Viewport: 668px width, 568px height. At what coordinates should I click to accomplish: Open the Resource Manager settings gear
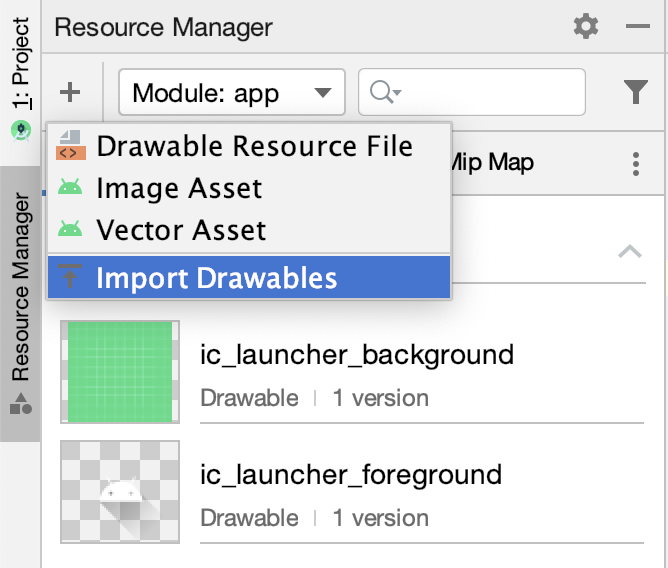tap(586, 27)
